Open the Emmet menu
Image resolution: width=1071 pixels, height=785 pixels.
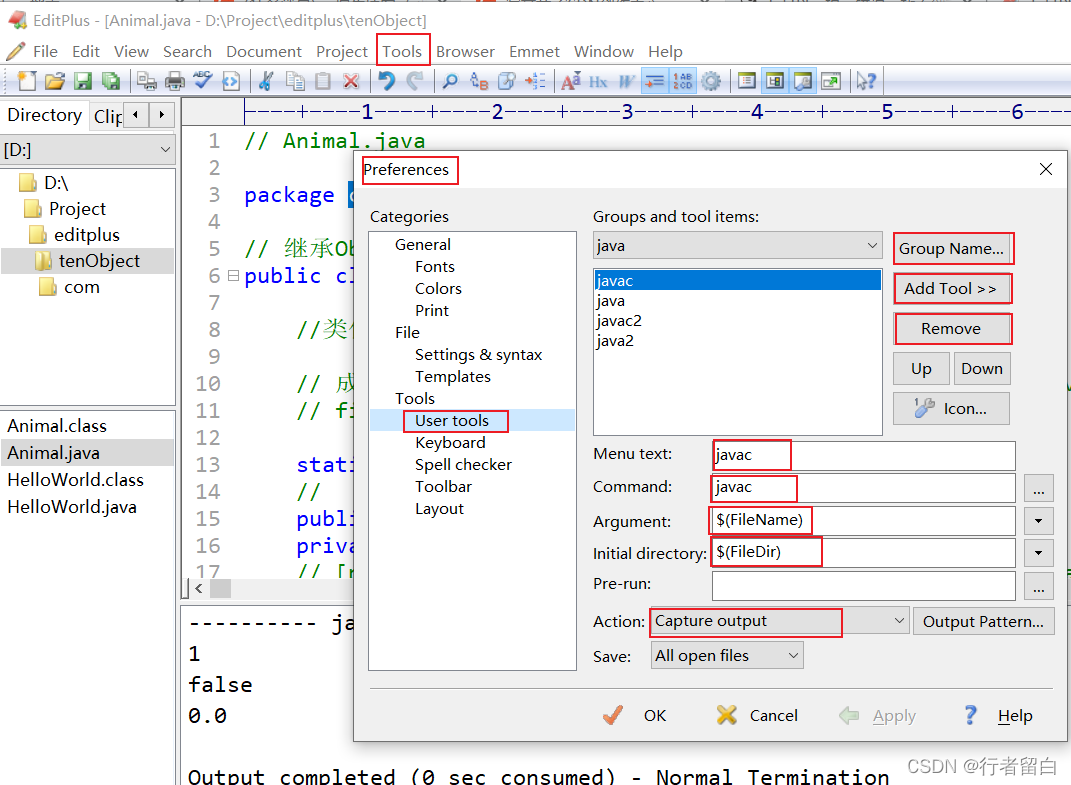[x=534, y=52]
